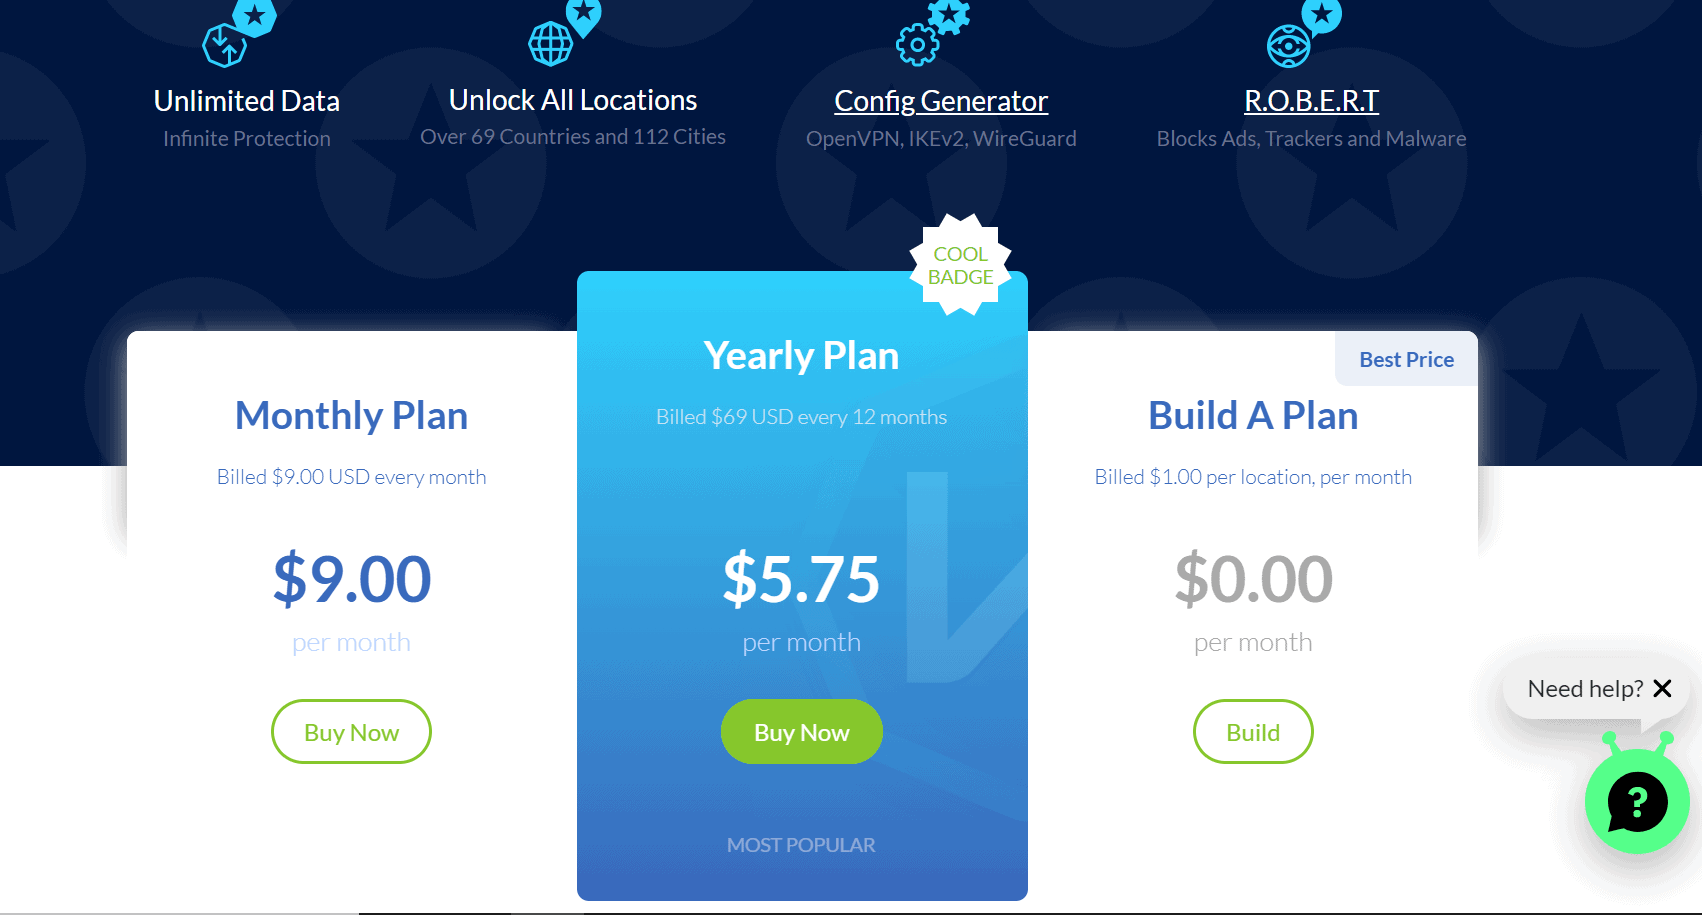Click the R.O.B.E.R.T eye icon
The height and width of the screenshot is (915, 1702).
click(1288, 46)
